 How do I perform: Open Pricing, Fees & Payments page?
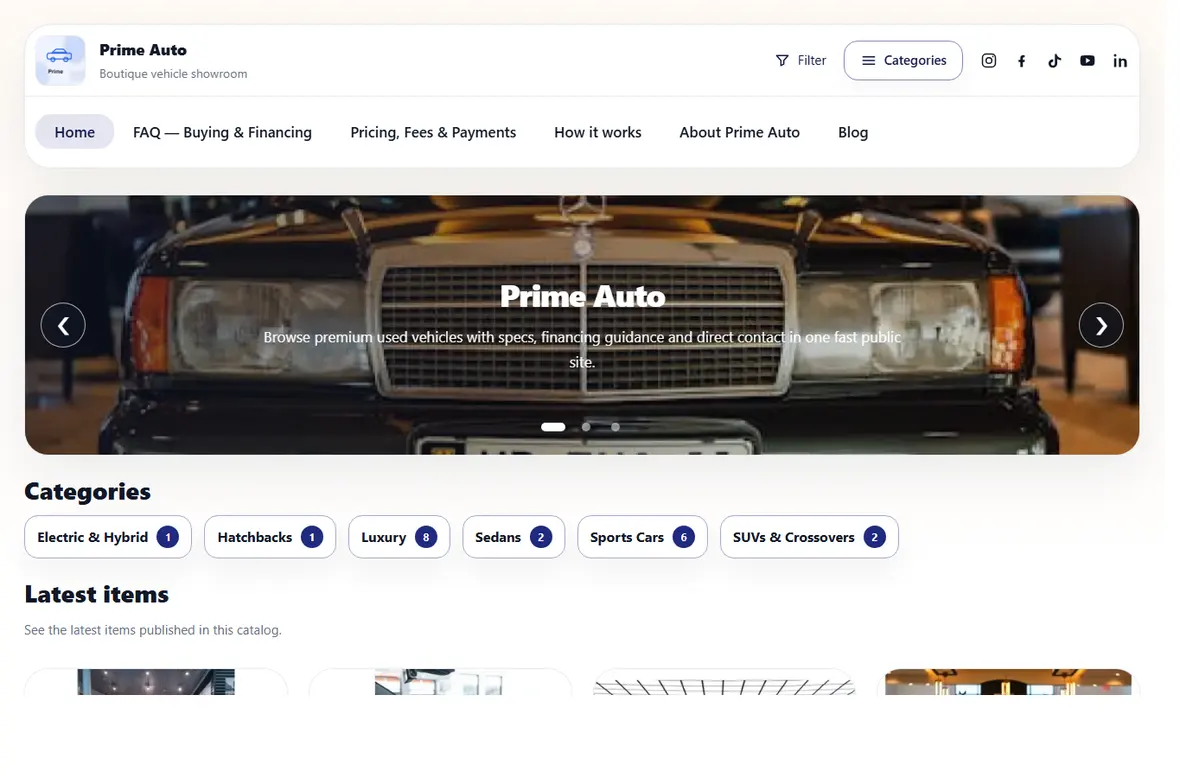click(433, 132)
